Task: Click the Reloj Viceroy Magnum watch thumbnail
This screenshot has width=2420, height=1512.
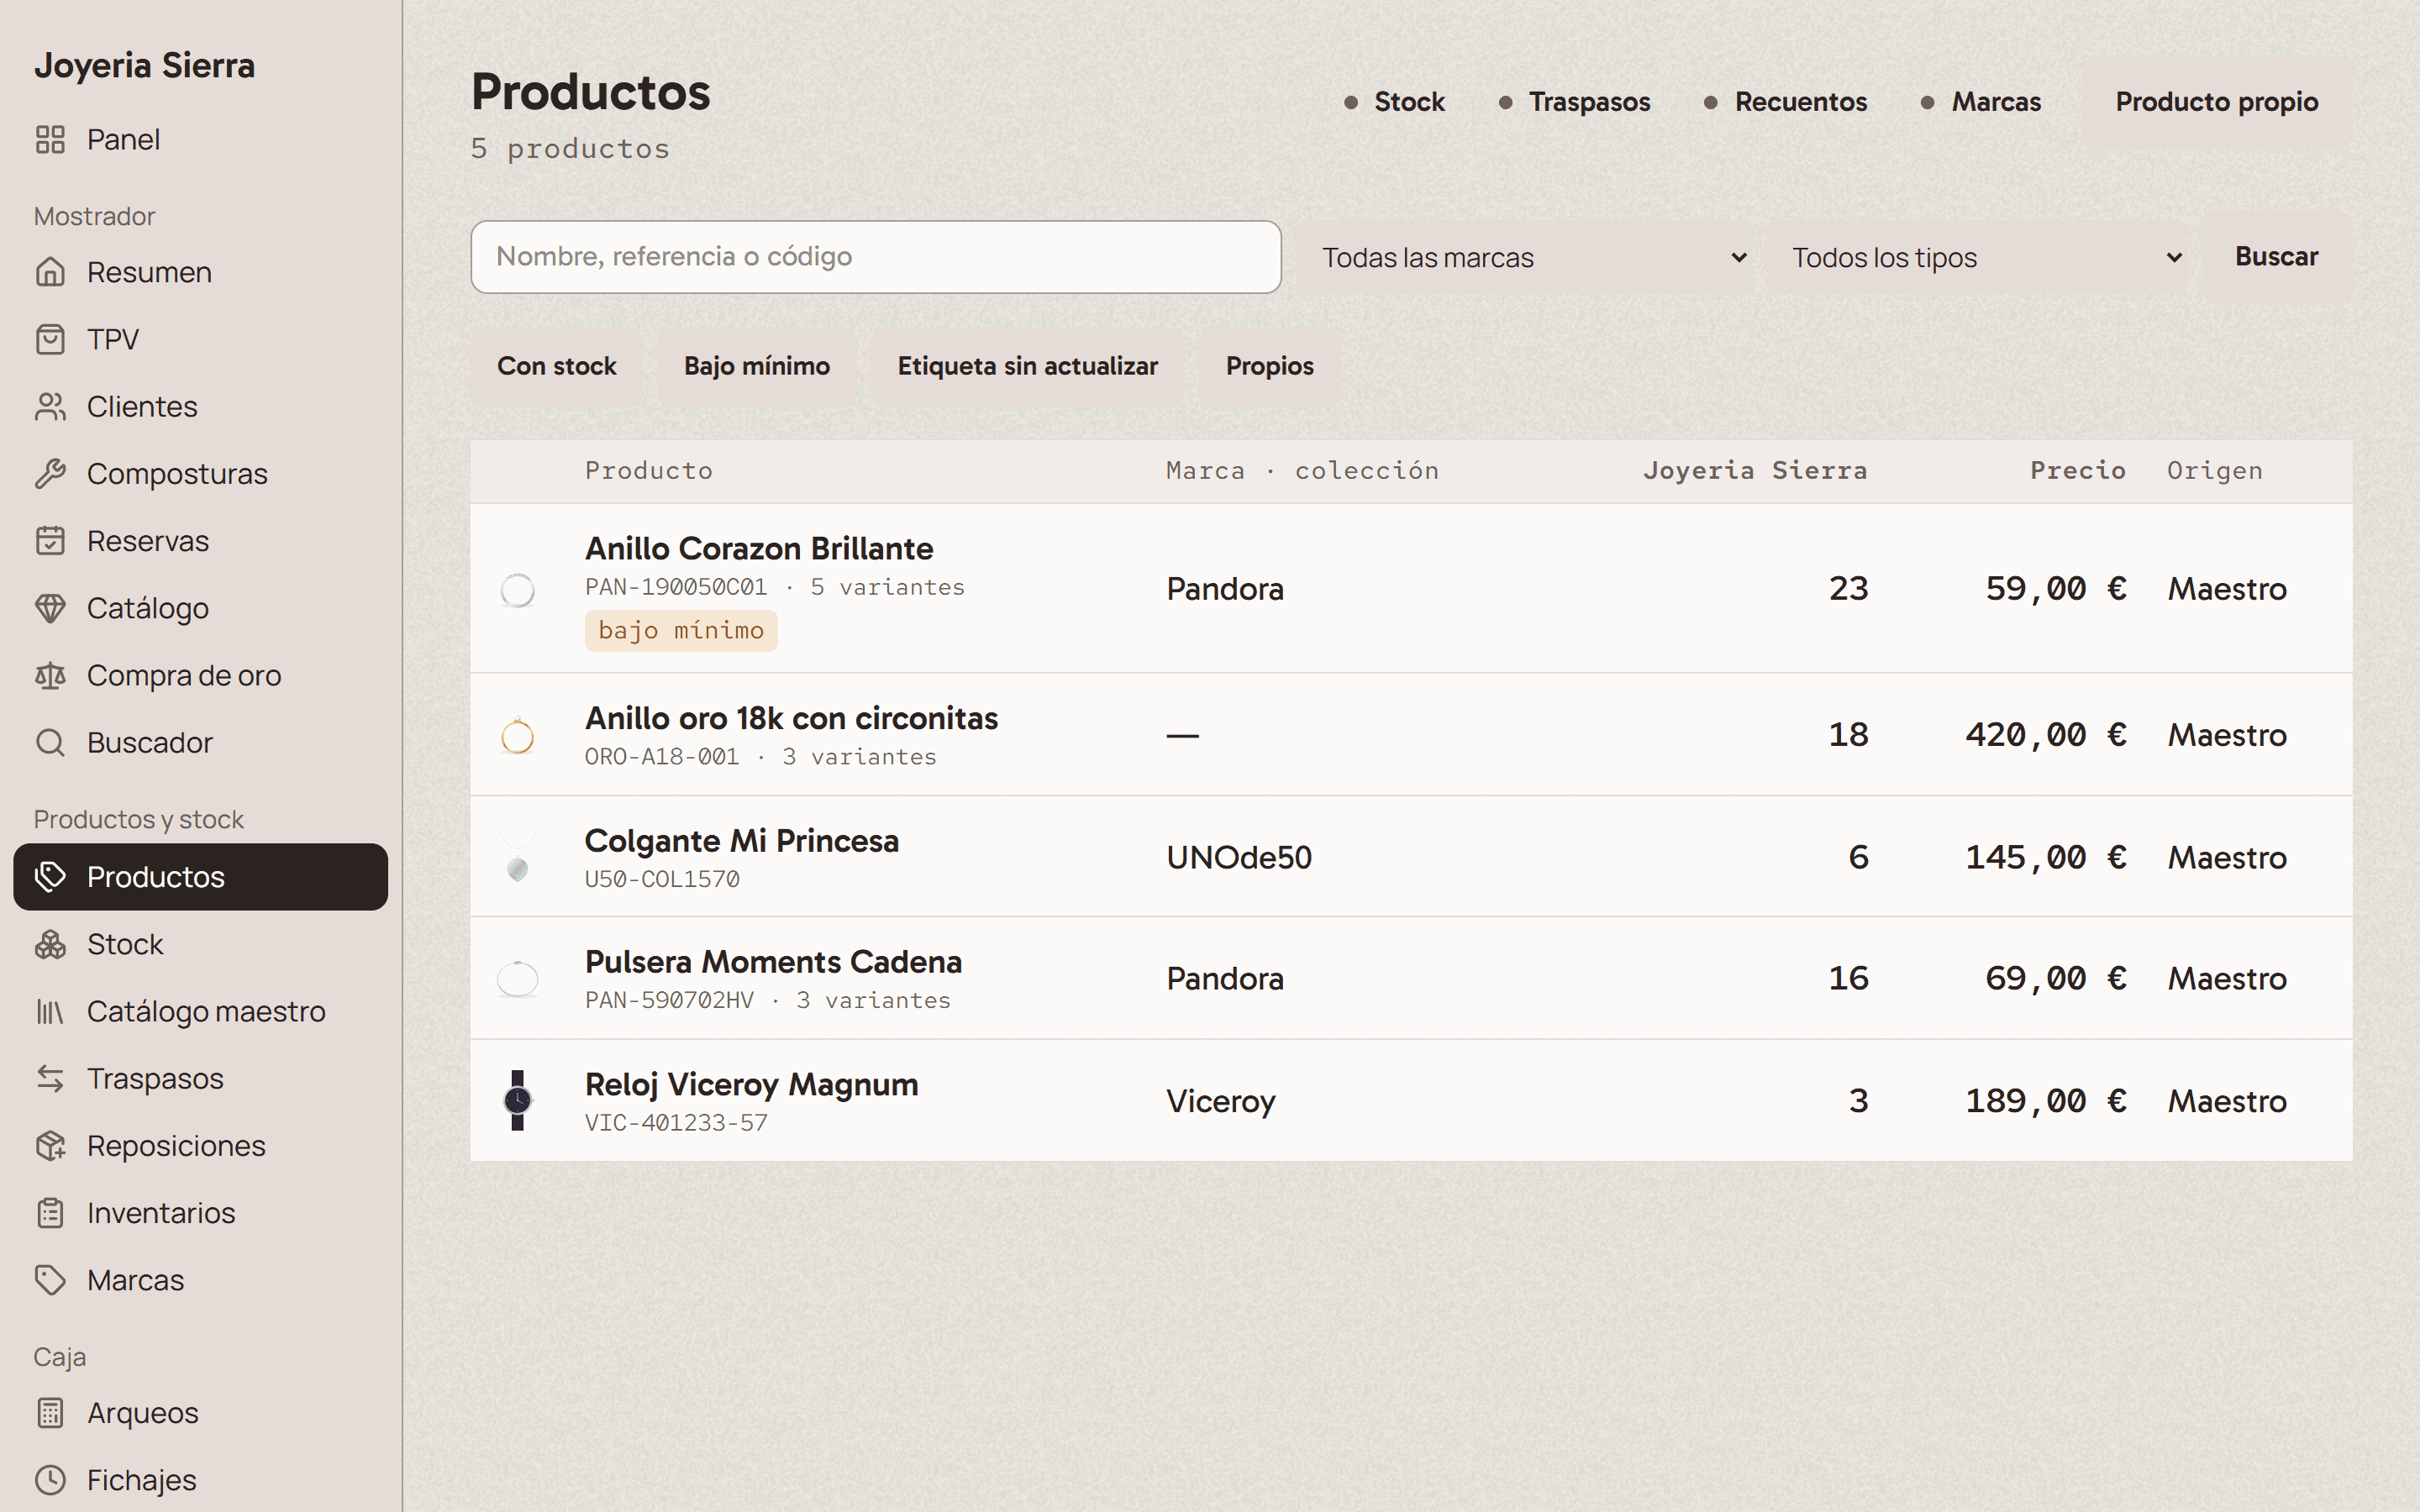Action: coord(517,1101)
